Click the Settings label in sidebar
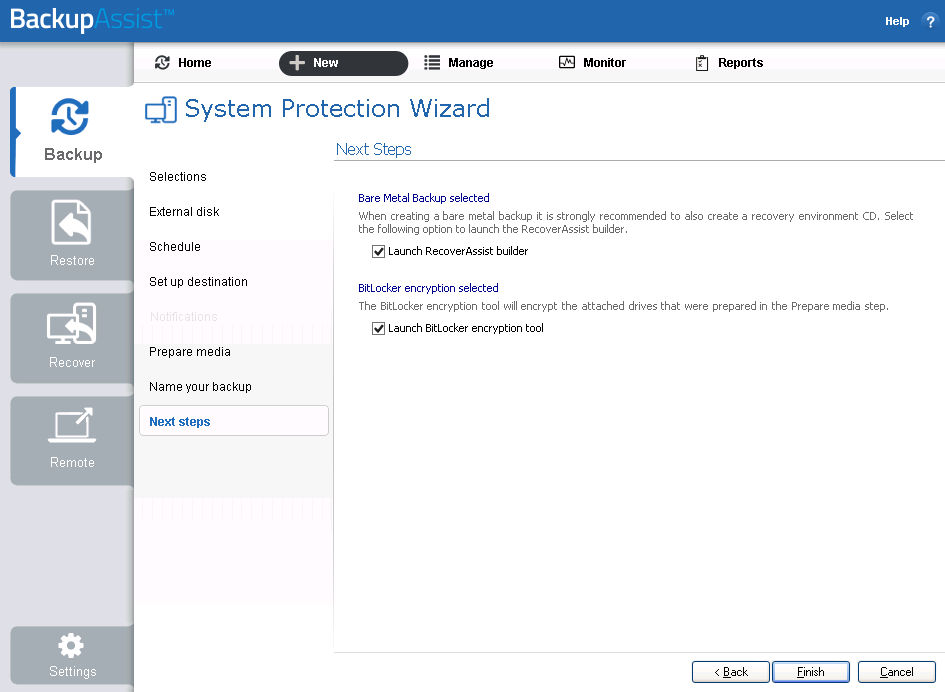Viewport: 945px width, 692px height. point(72,672)
